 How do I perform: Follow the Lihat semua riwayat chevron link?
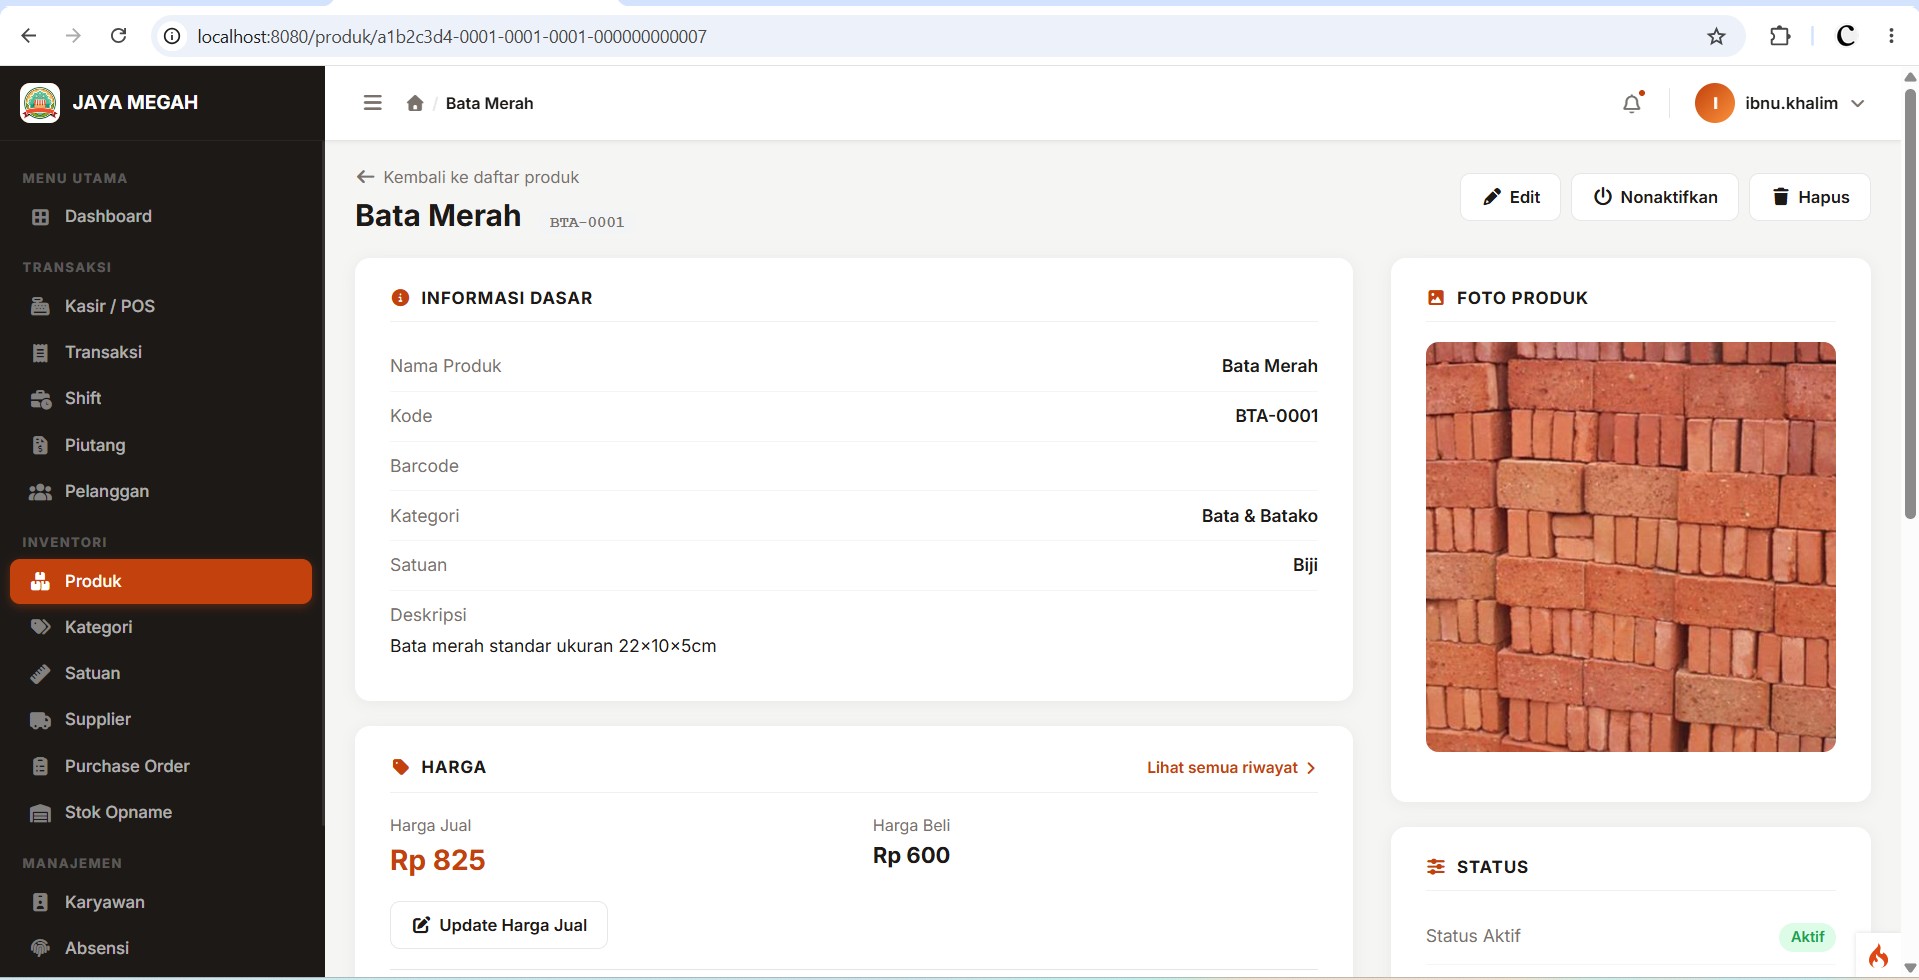tap(1231, 768)
